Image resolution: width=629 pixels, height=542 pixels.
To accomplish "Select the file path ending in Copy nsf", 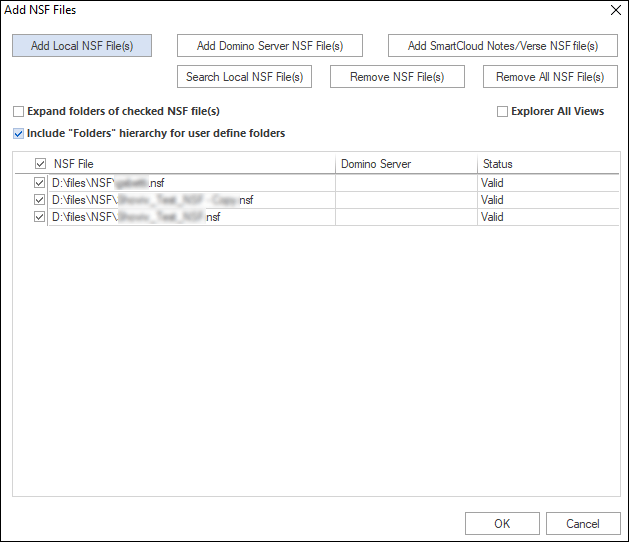I will point(152,200).
